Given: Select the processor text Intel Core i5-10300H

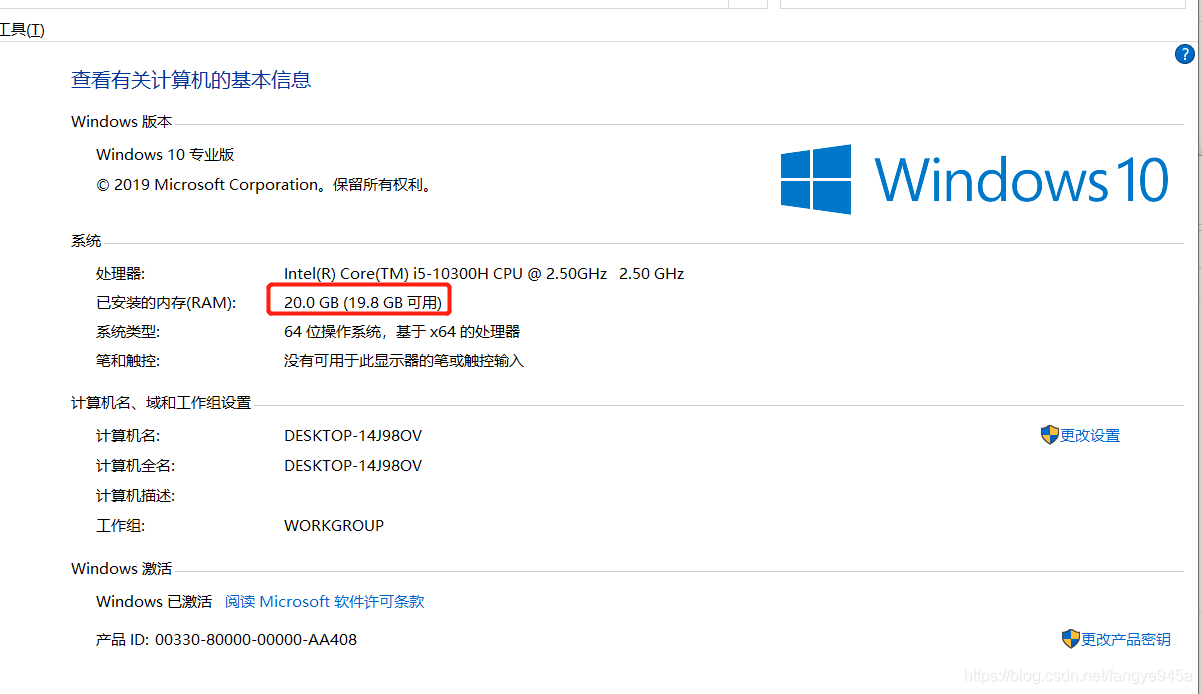Looking at the screenshot, I should [x=484, y=273].
